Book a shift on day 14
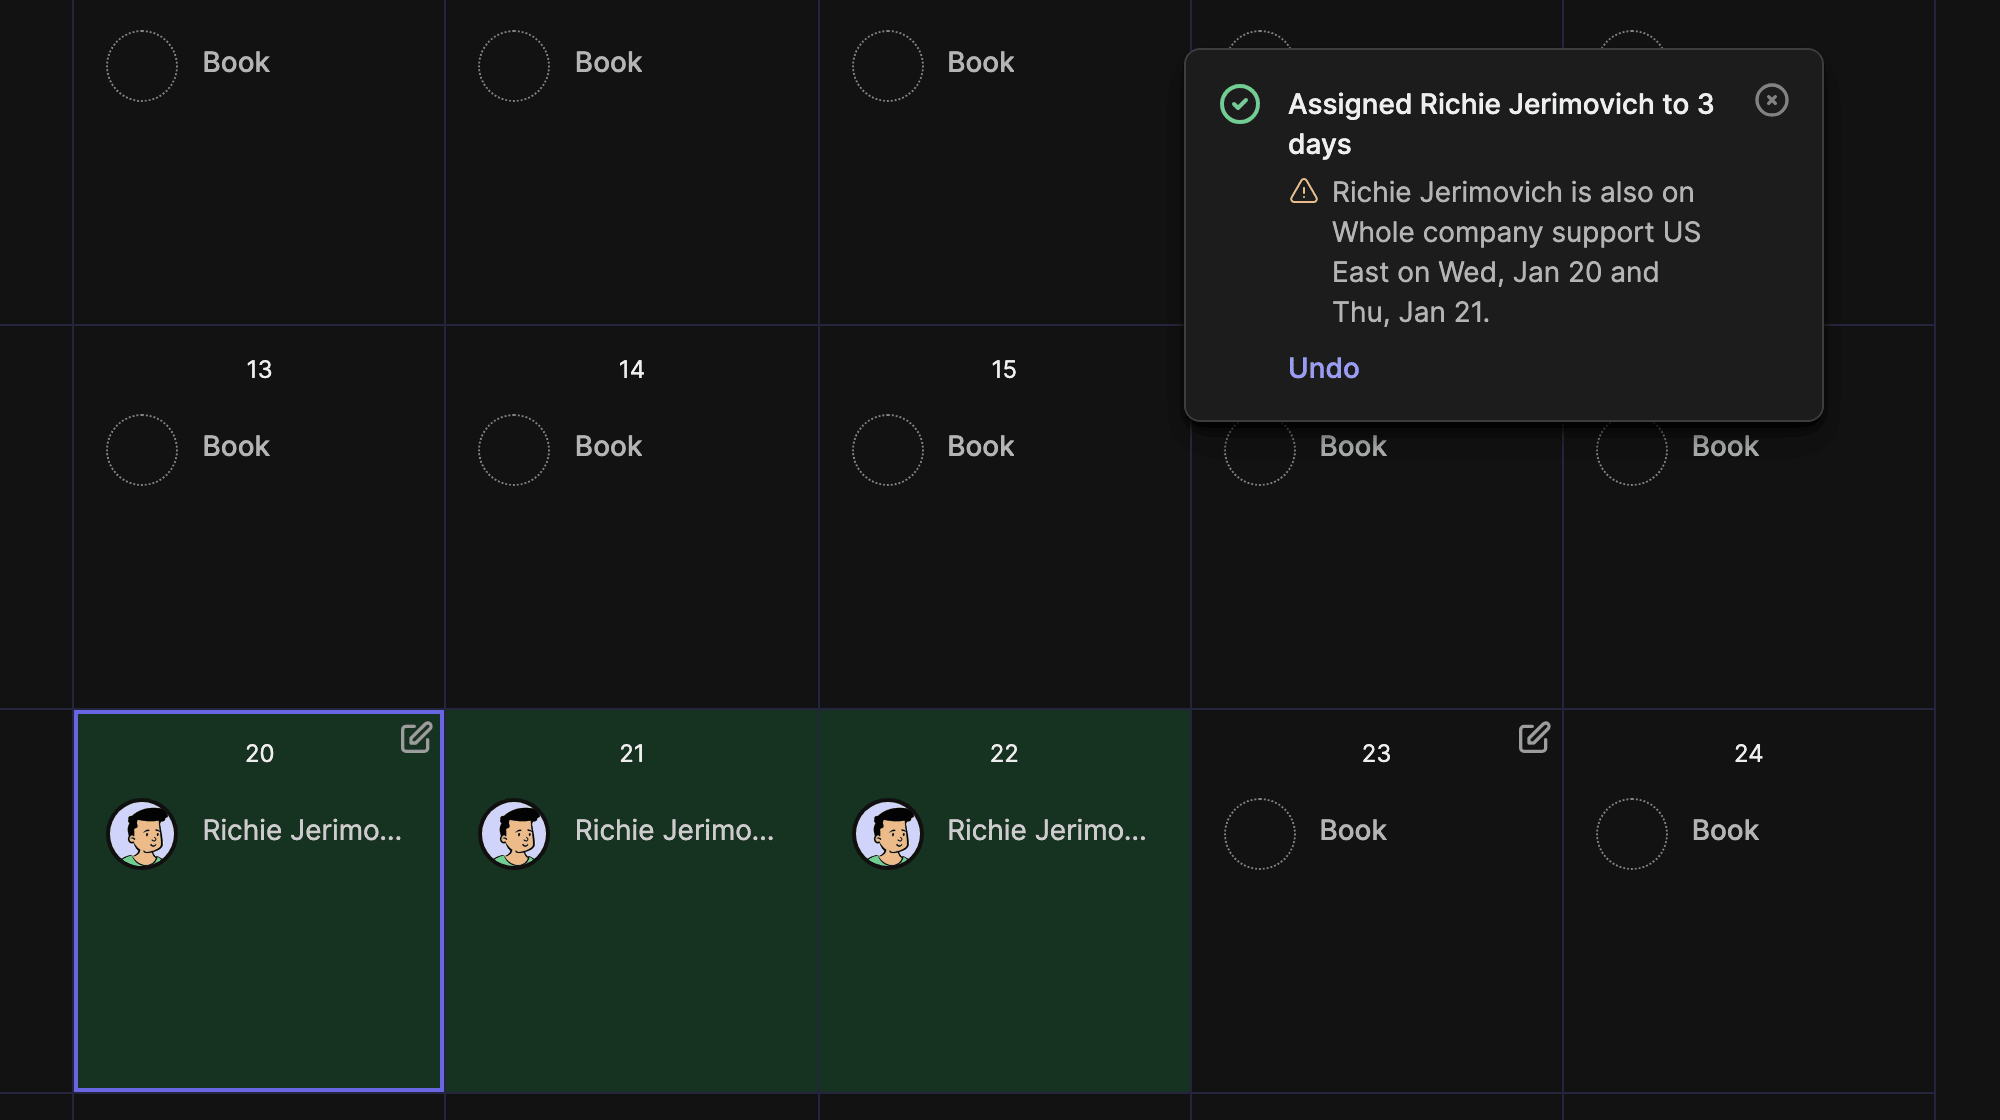This screenshot has width=2000, height=1120. tap(608, 446)
